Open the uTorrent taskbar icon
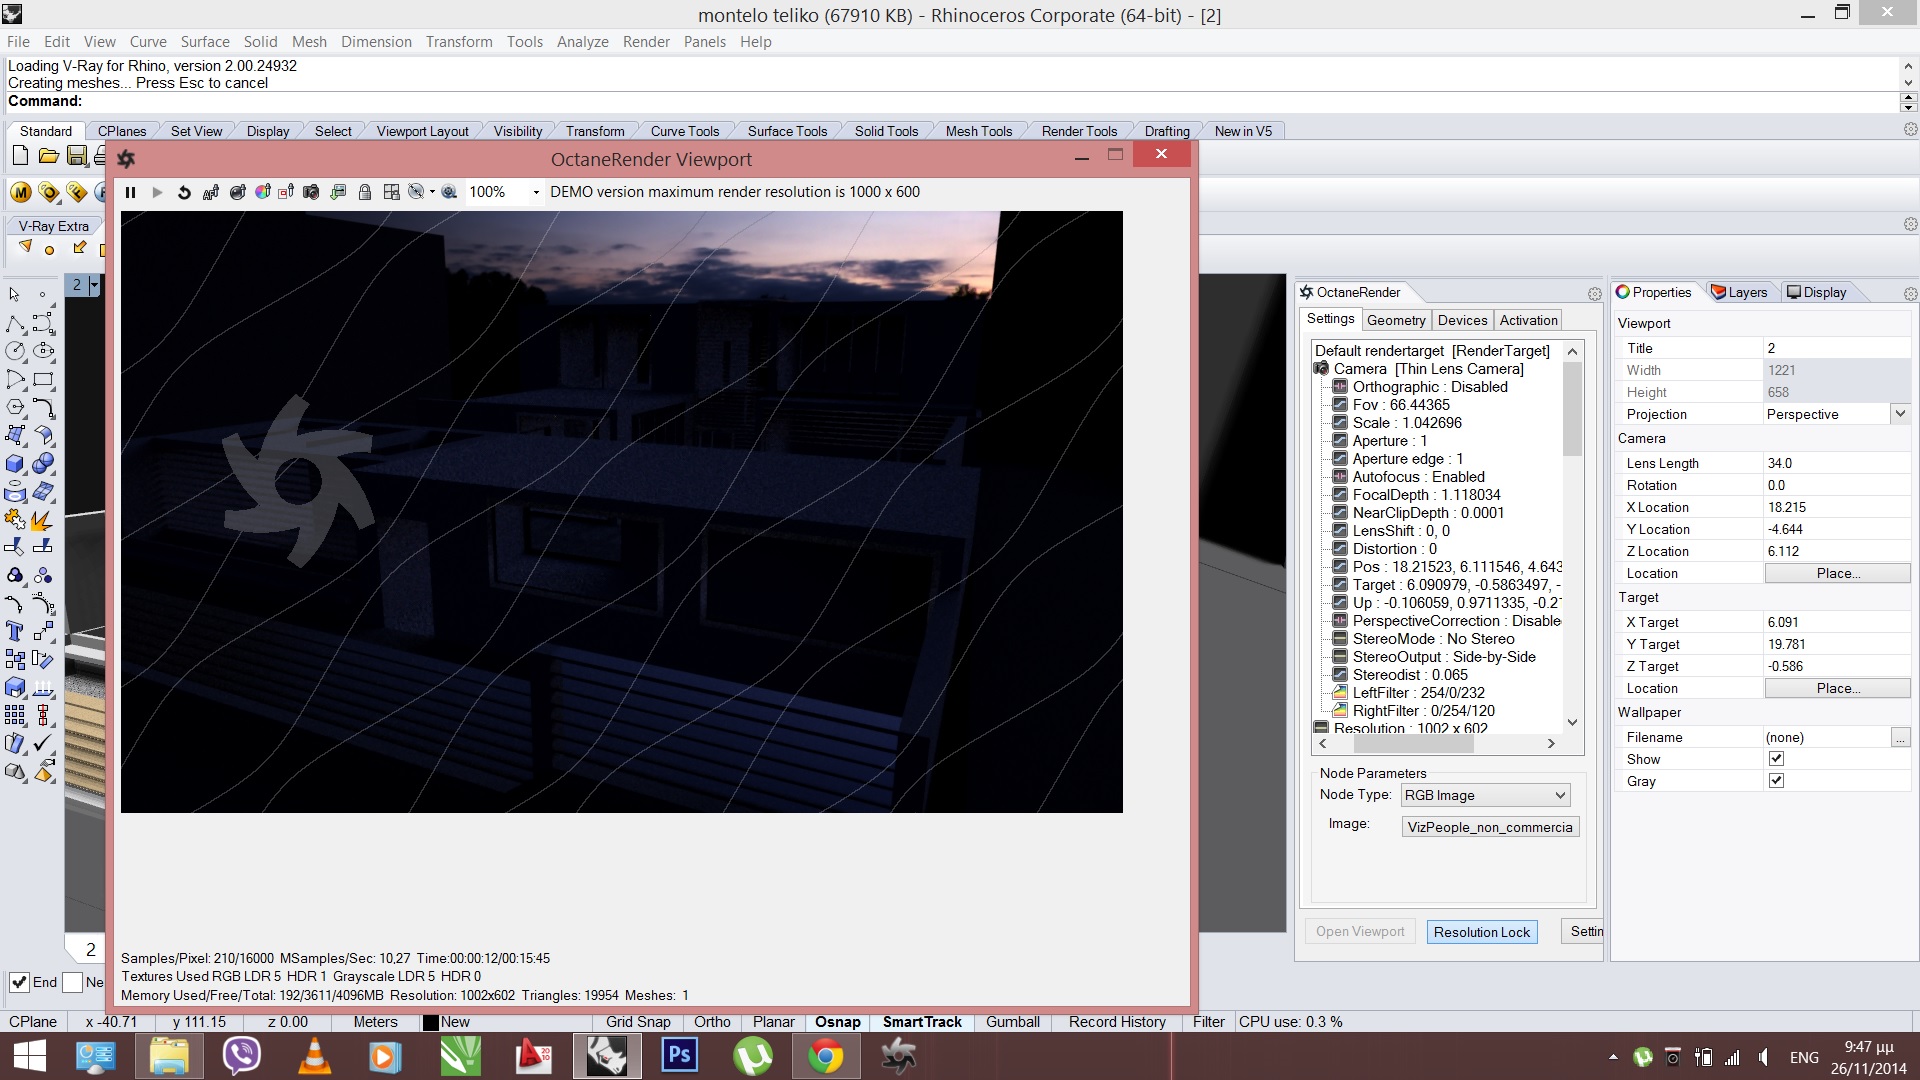The image size is (1920, 1080). pos(752,1056)
